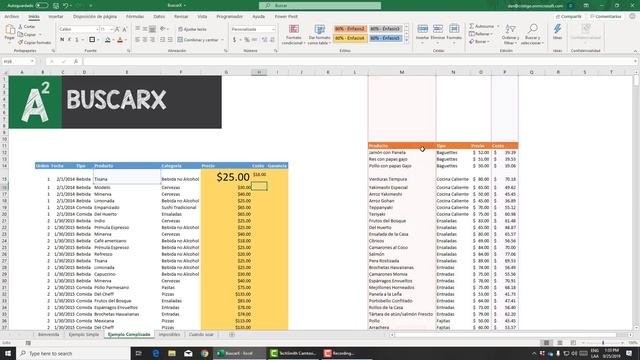The height and width of the screenshot is (360, 640).
Task: Align text right
Action: coord(152,40)
